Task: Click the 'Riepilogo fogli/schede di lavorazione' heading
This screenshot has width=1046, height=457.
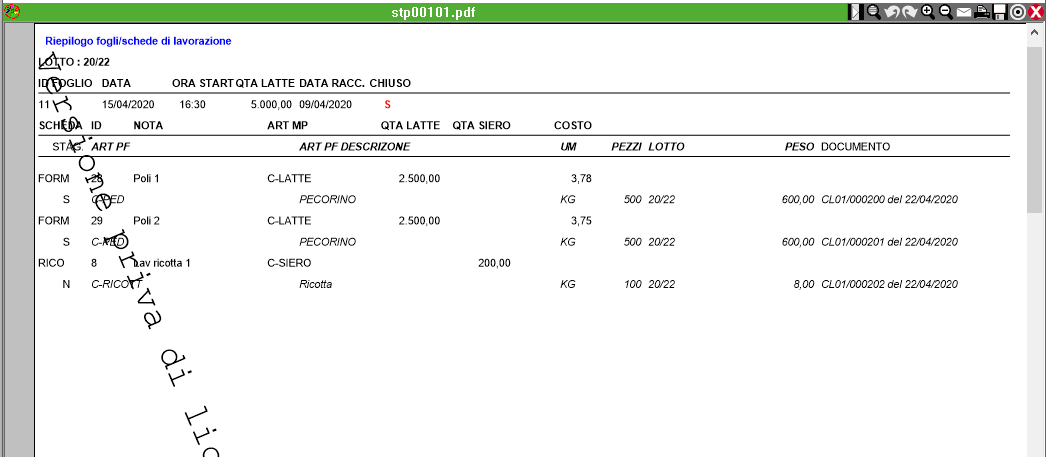Action: (138, 41)
